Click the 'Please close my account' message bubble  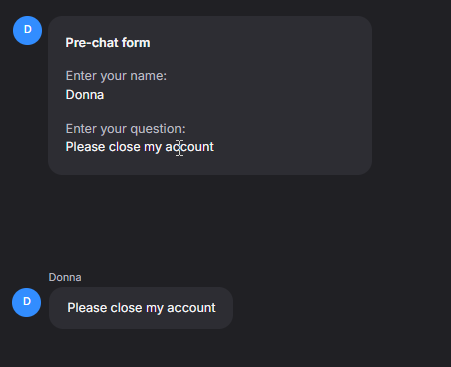141,308
